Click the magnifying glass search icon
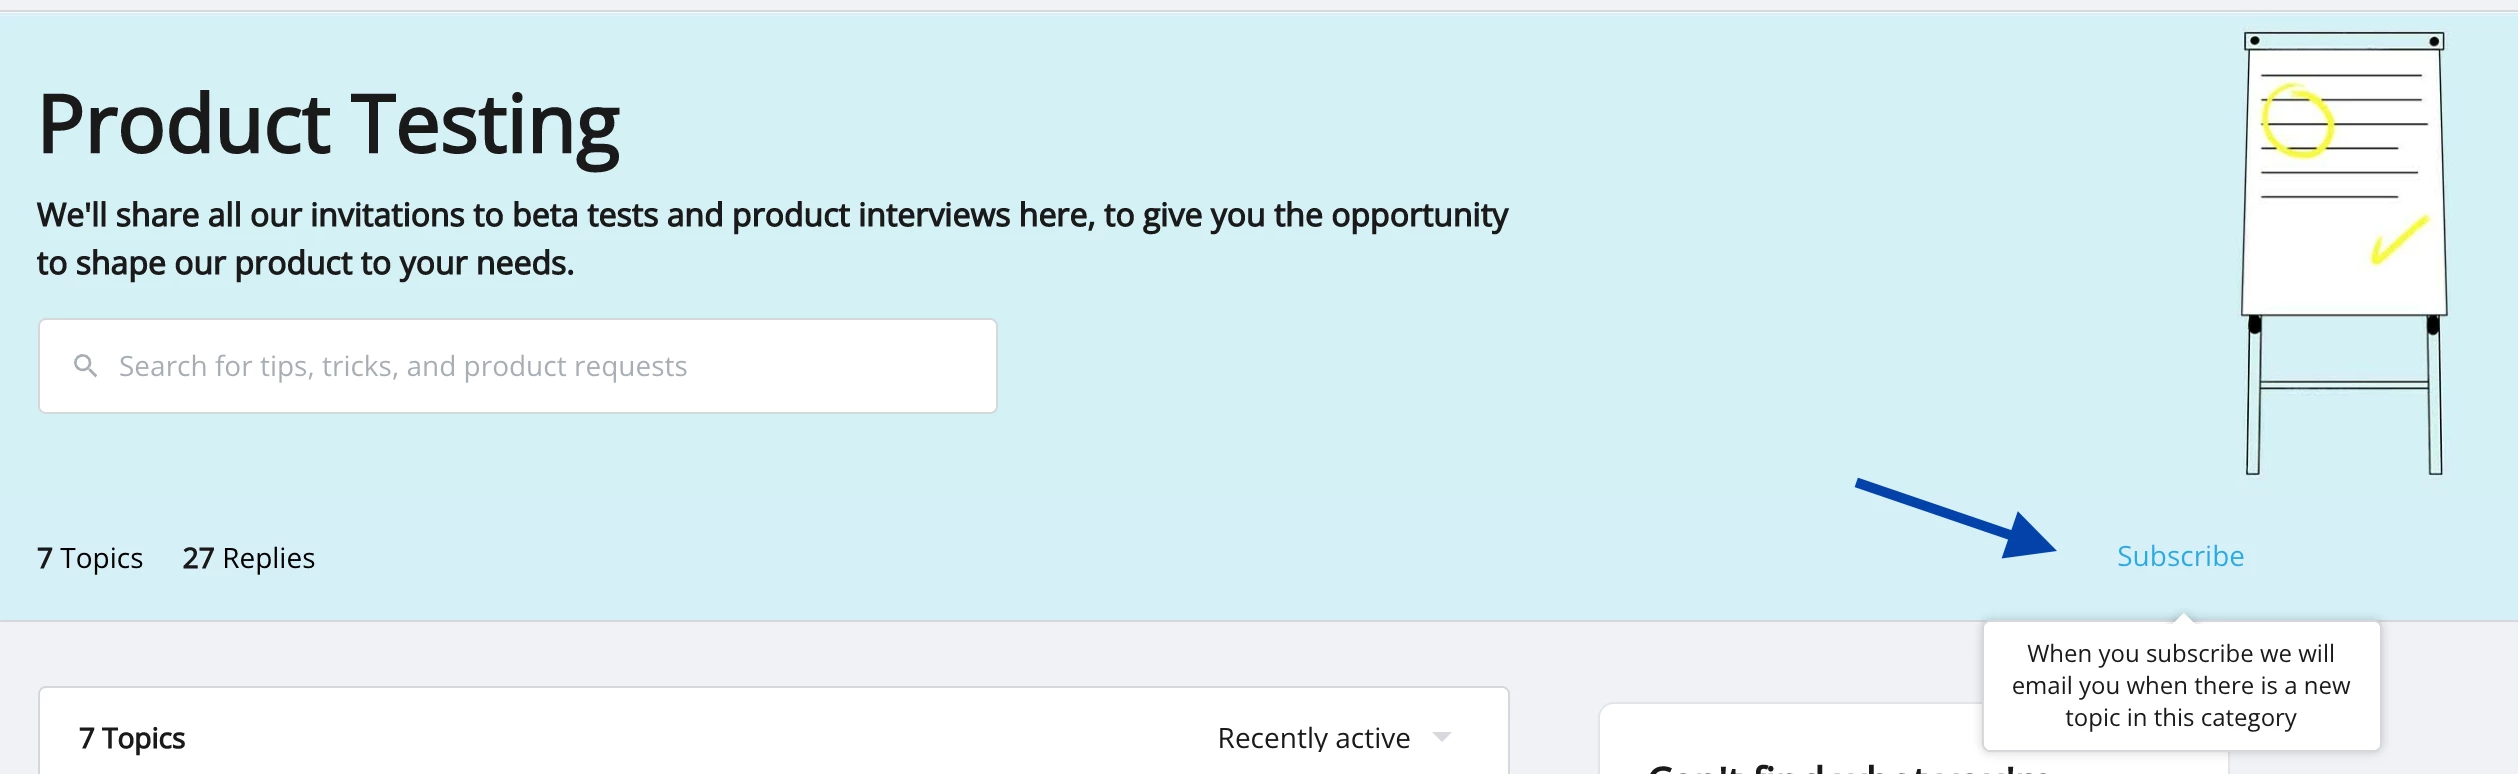This screenshot has height=774, width=2518. pos(86,366)
